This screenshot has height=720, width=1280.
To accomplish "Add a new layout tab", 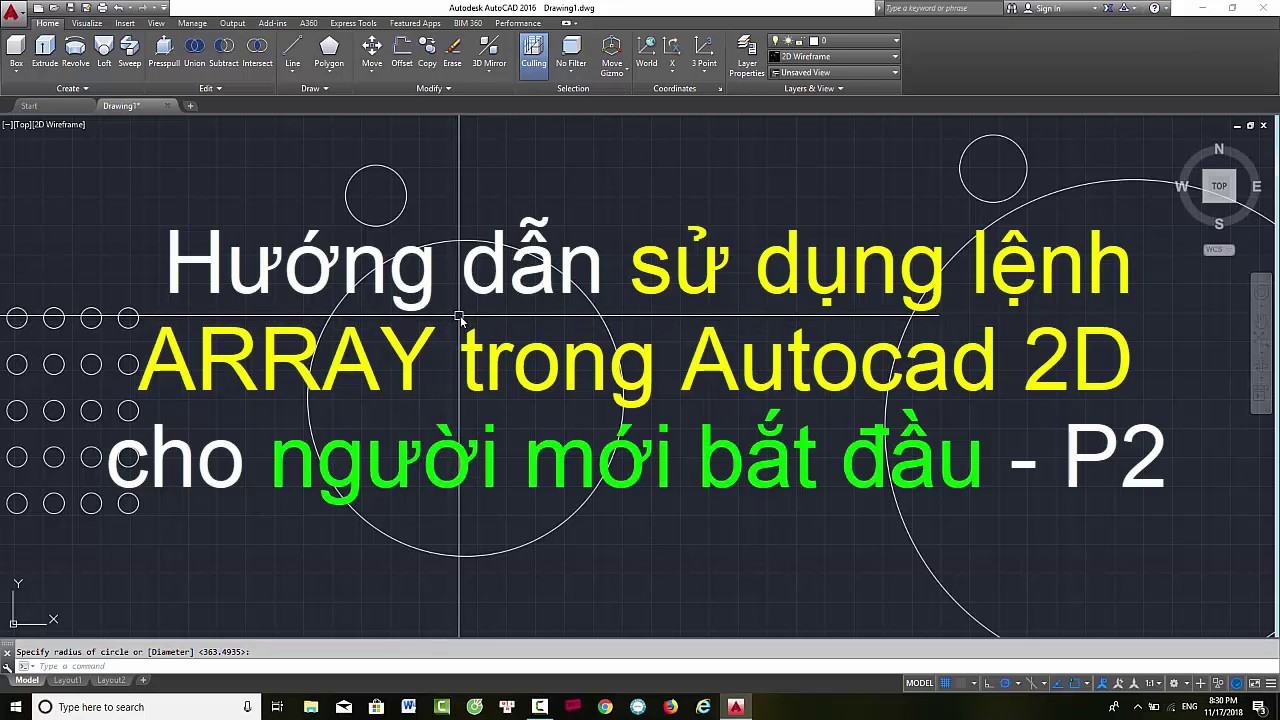I will 143,680.
